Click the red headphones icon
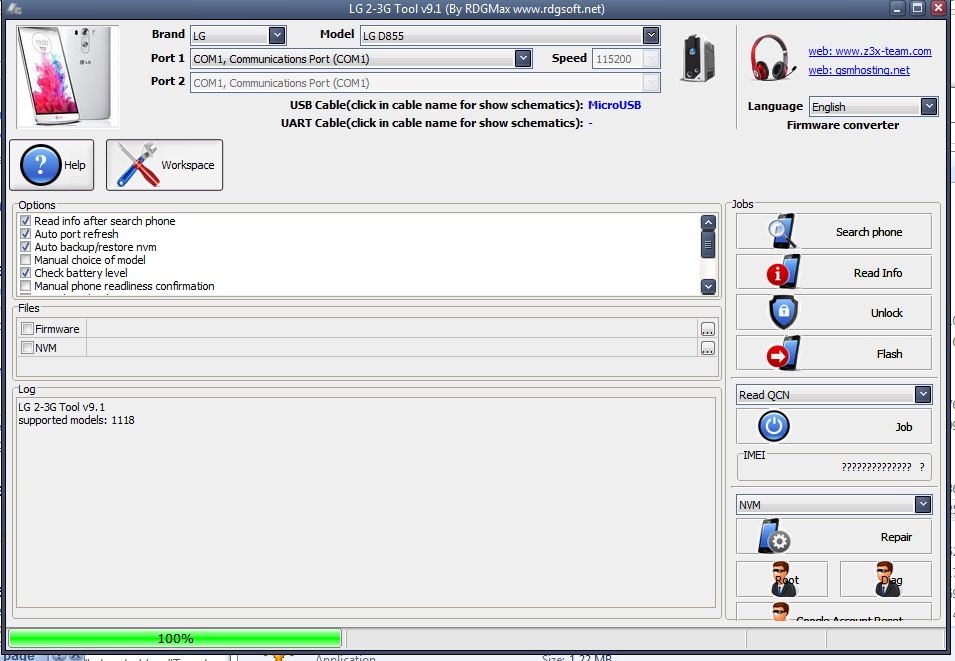The image size is (955, 661). pos(772,58)
